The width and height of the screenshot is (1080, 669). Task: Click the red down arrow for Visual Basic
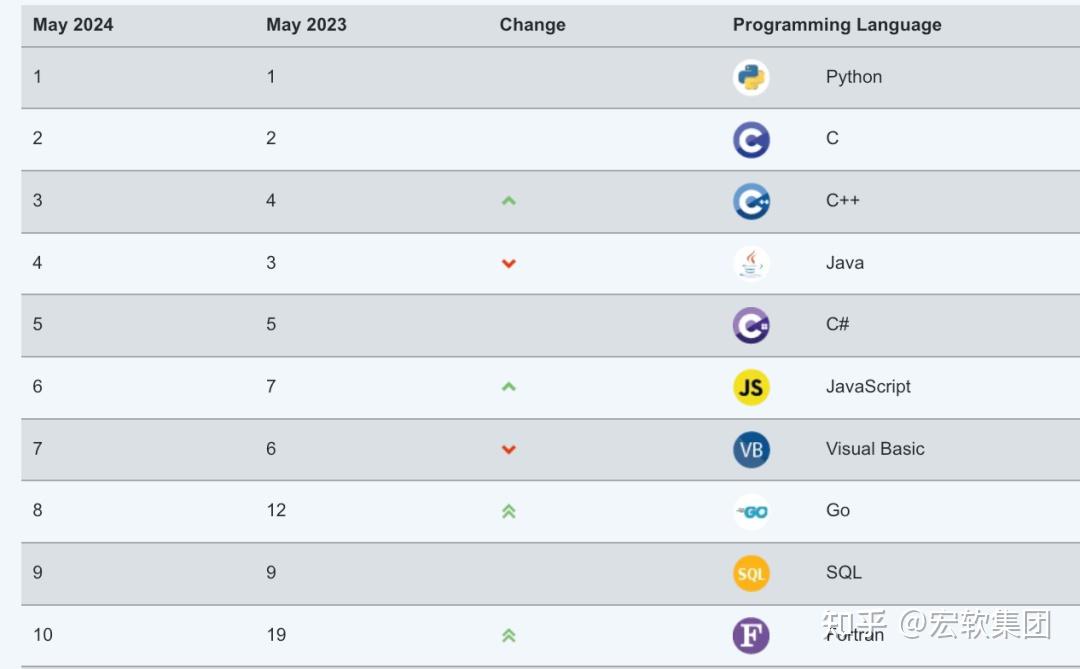click(x=508, y=449)
